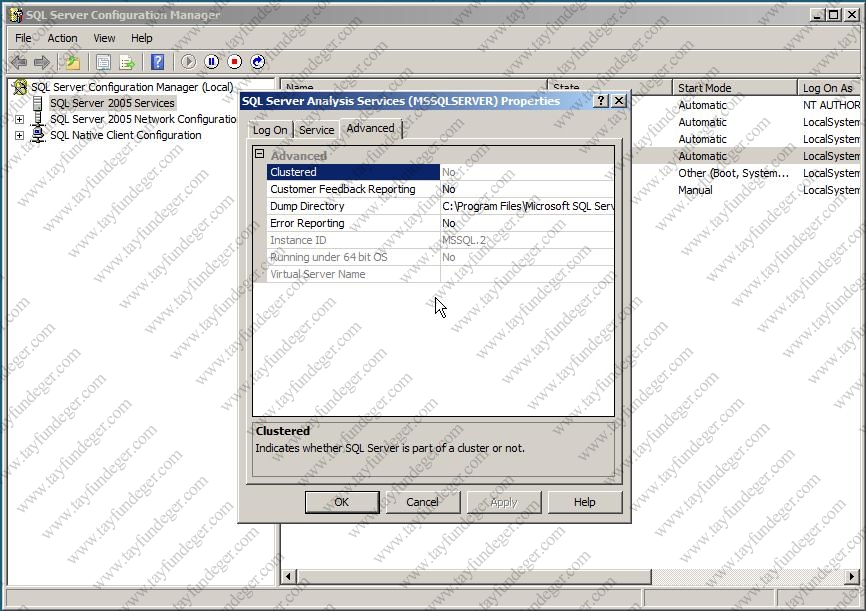Click the Network Configuration node icon
Screen dimensions: 866x611
point(38,119)
